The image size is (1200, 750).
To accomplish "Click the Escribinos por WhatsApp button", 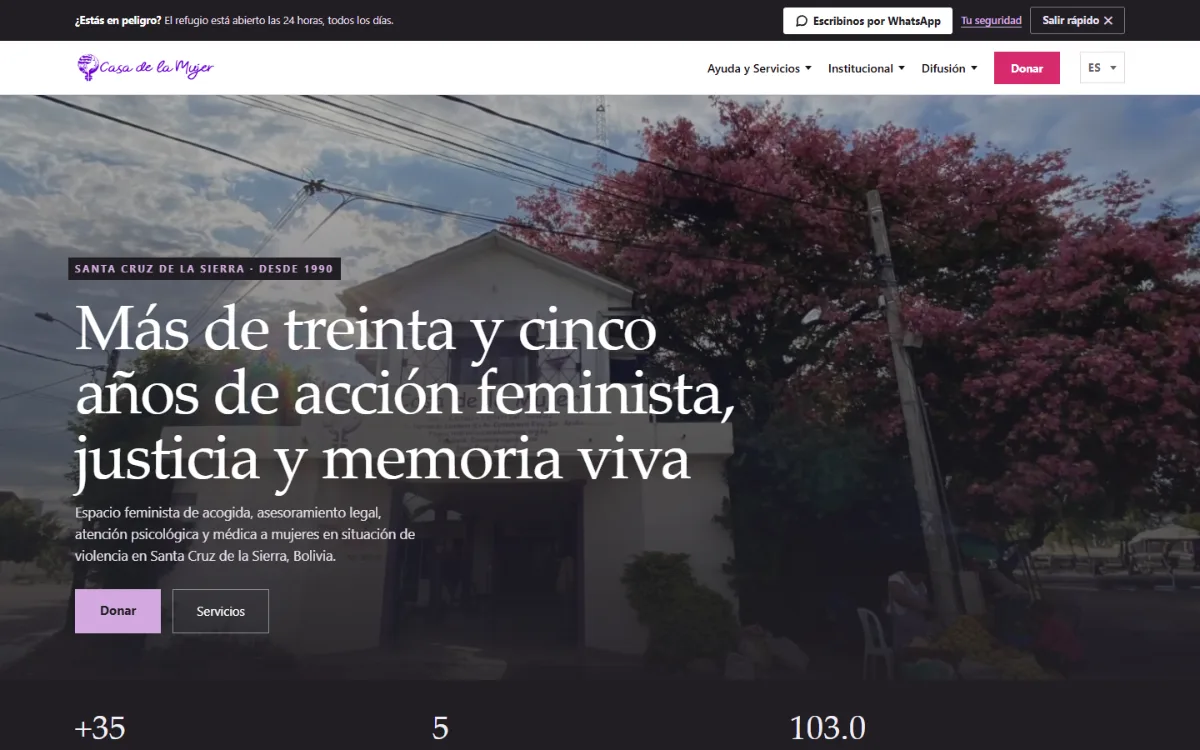I will tap(868, 21).
